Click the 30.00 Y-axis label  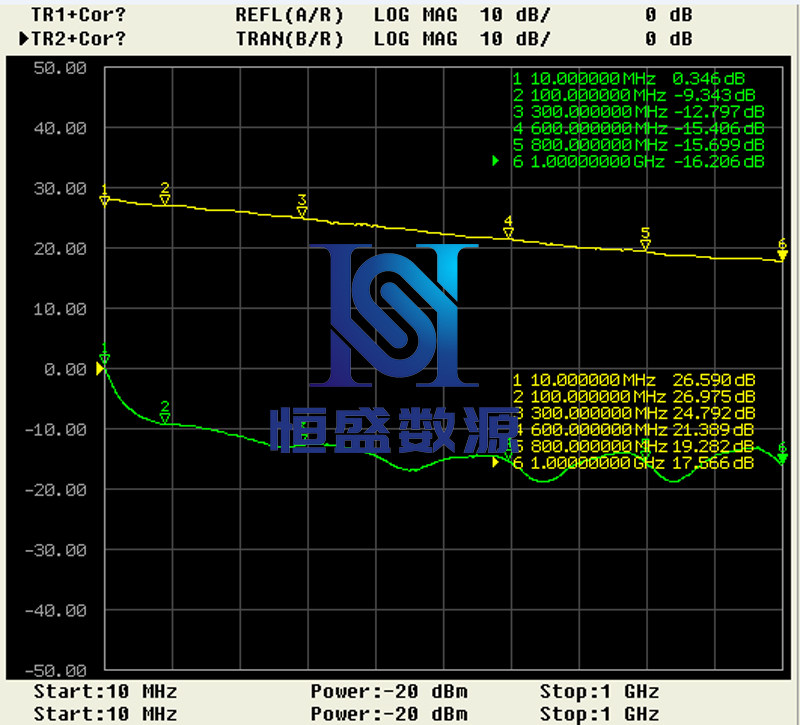click(x=60, y=189)
